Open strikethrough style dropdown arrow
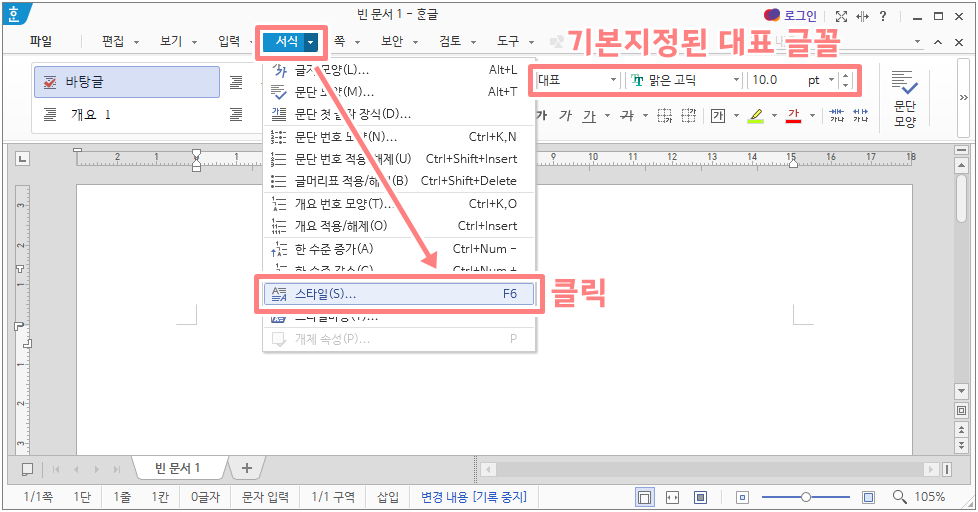Screen dimensions: 978x512 645,115
